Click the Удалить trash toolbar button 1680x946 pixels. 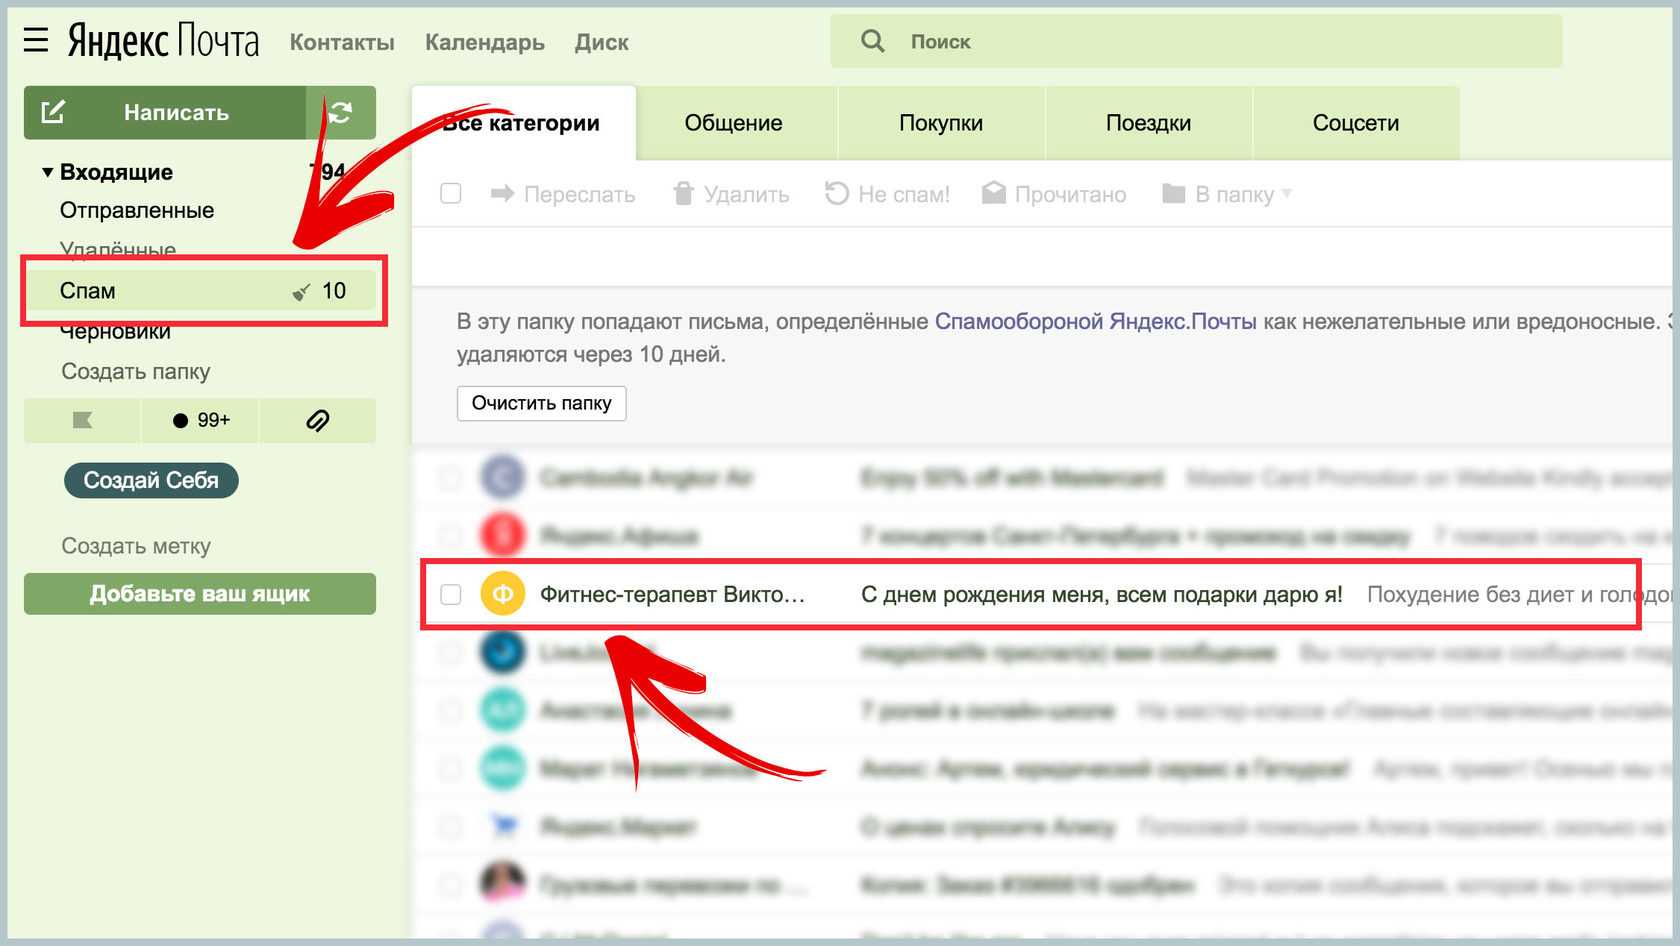(731, 194)
